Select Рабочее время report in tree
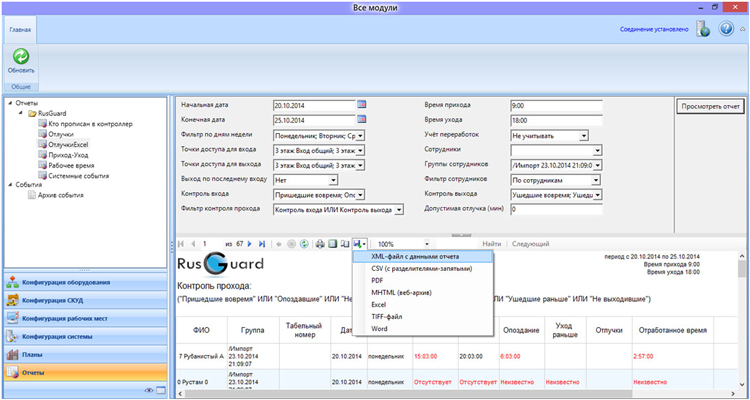The height and width of the screenshot is (400, 750). tap(71, 165)
